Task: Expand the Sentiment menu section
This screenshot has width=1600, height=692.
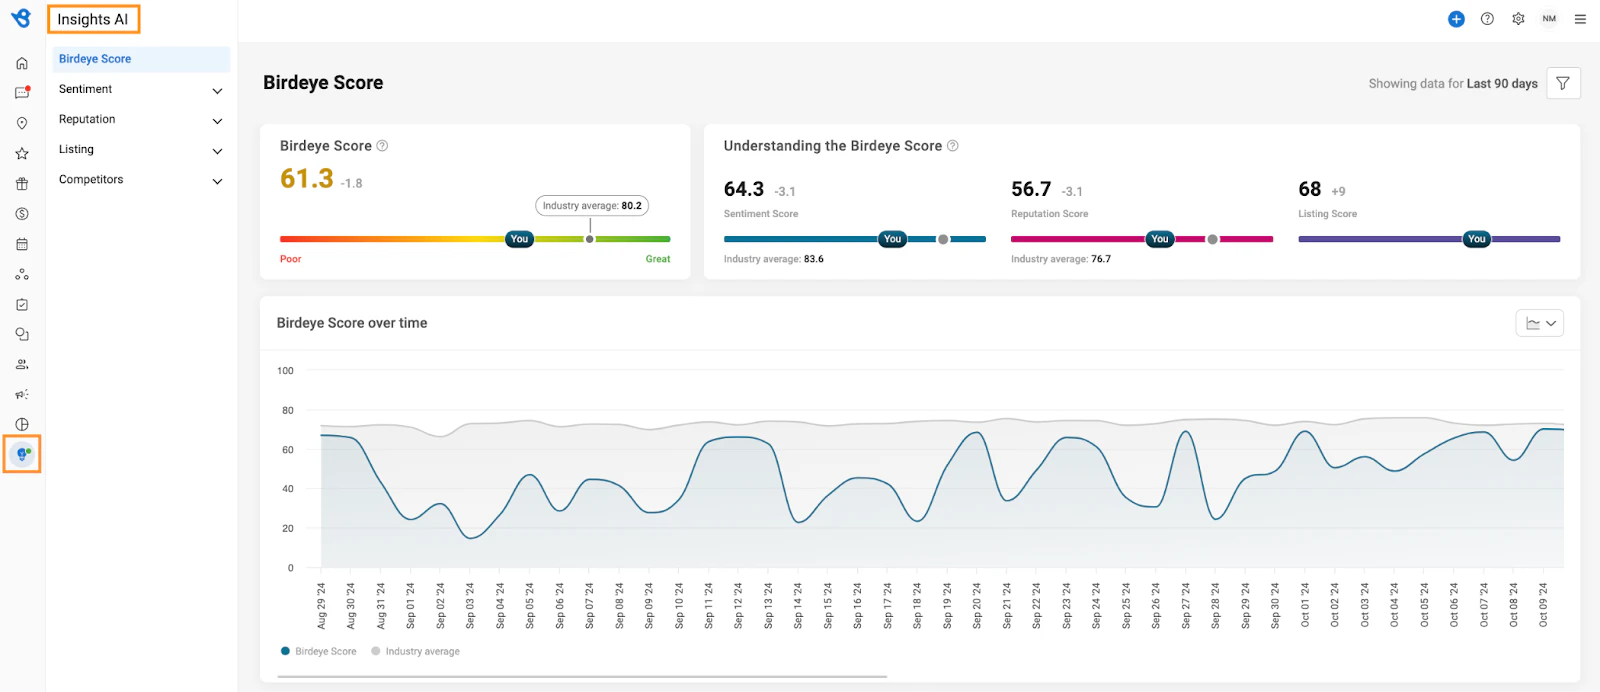Action: (140, 89)
